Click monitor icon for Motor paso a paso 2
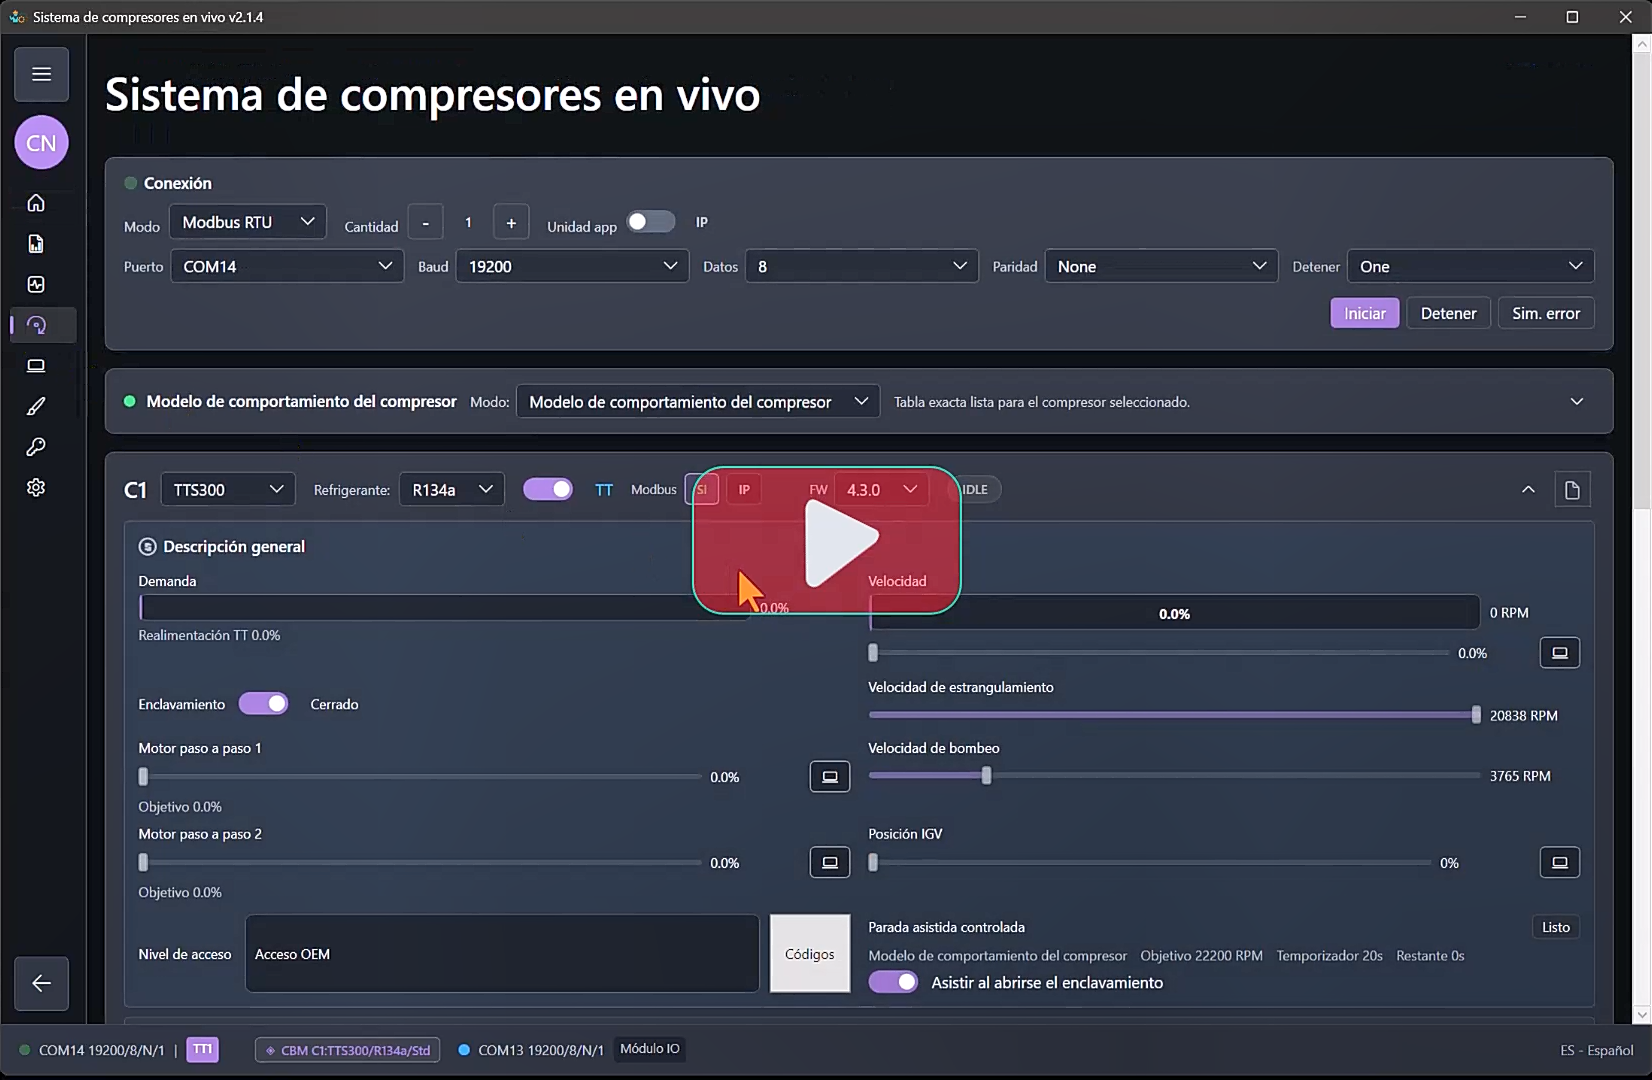This screenshot has height=1080, width=1652. click(x=829, y=862)
